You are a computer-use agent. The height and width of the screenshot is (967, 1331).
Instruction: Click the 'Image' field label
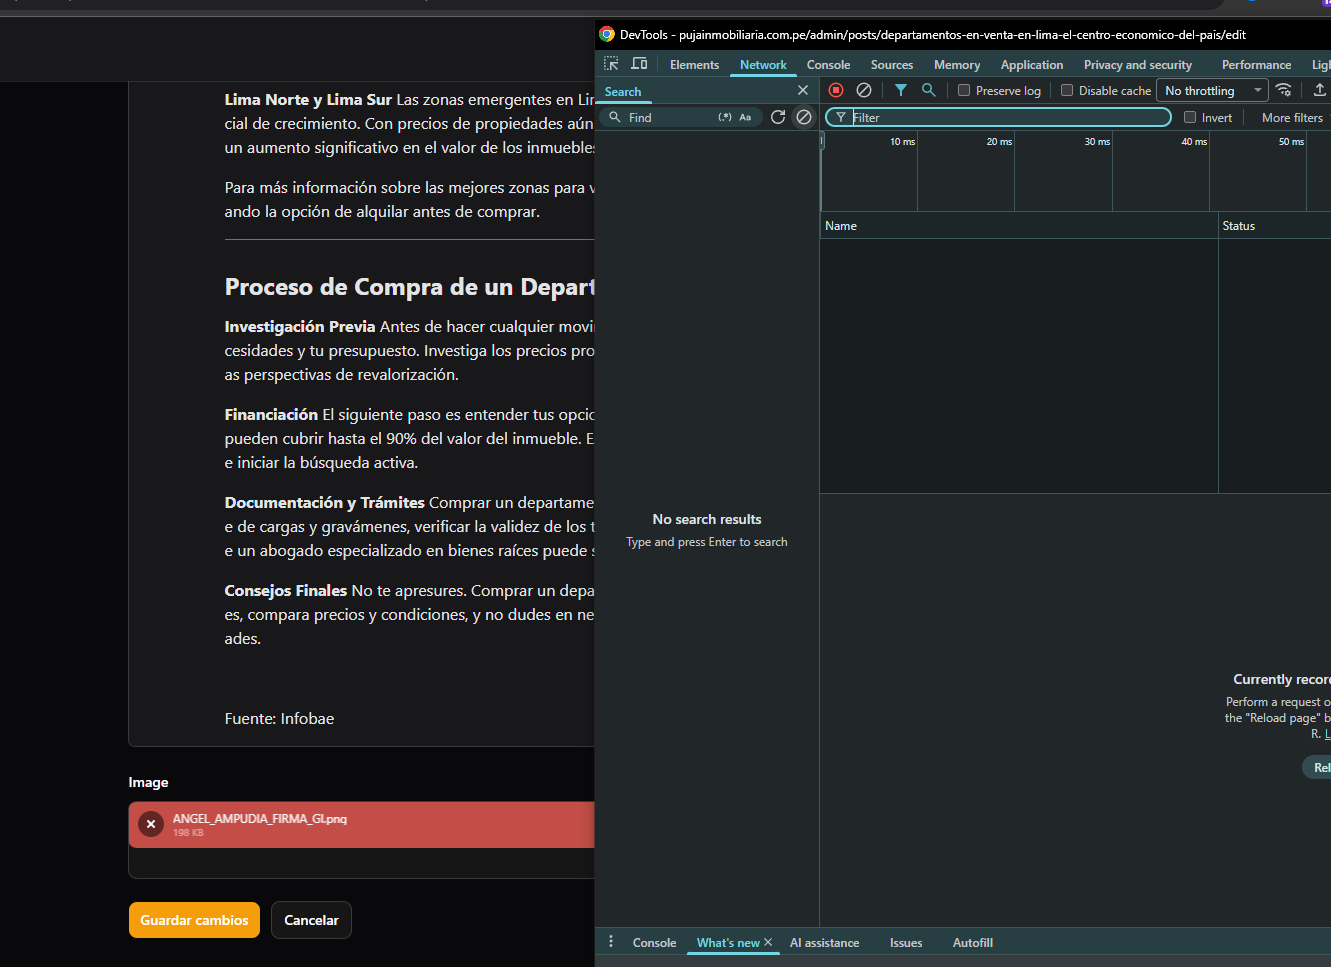coord(148,782)
